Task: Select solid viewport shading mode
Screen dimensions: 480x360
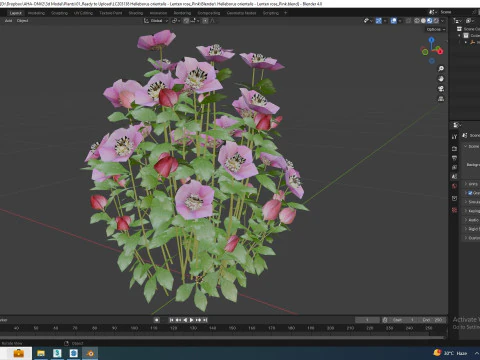Action: click(423, 21)
